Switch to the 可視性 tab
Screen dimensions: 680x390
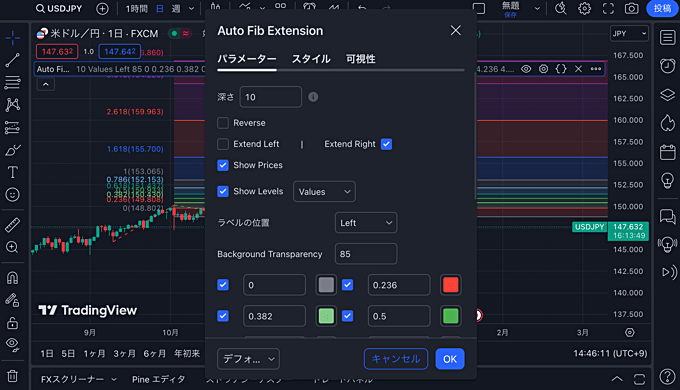click(360, 59)
